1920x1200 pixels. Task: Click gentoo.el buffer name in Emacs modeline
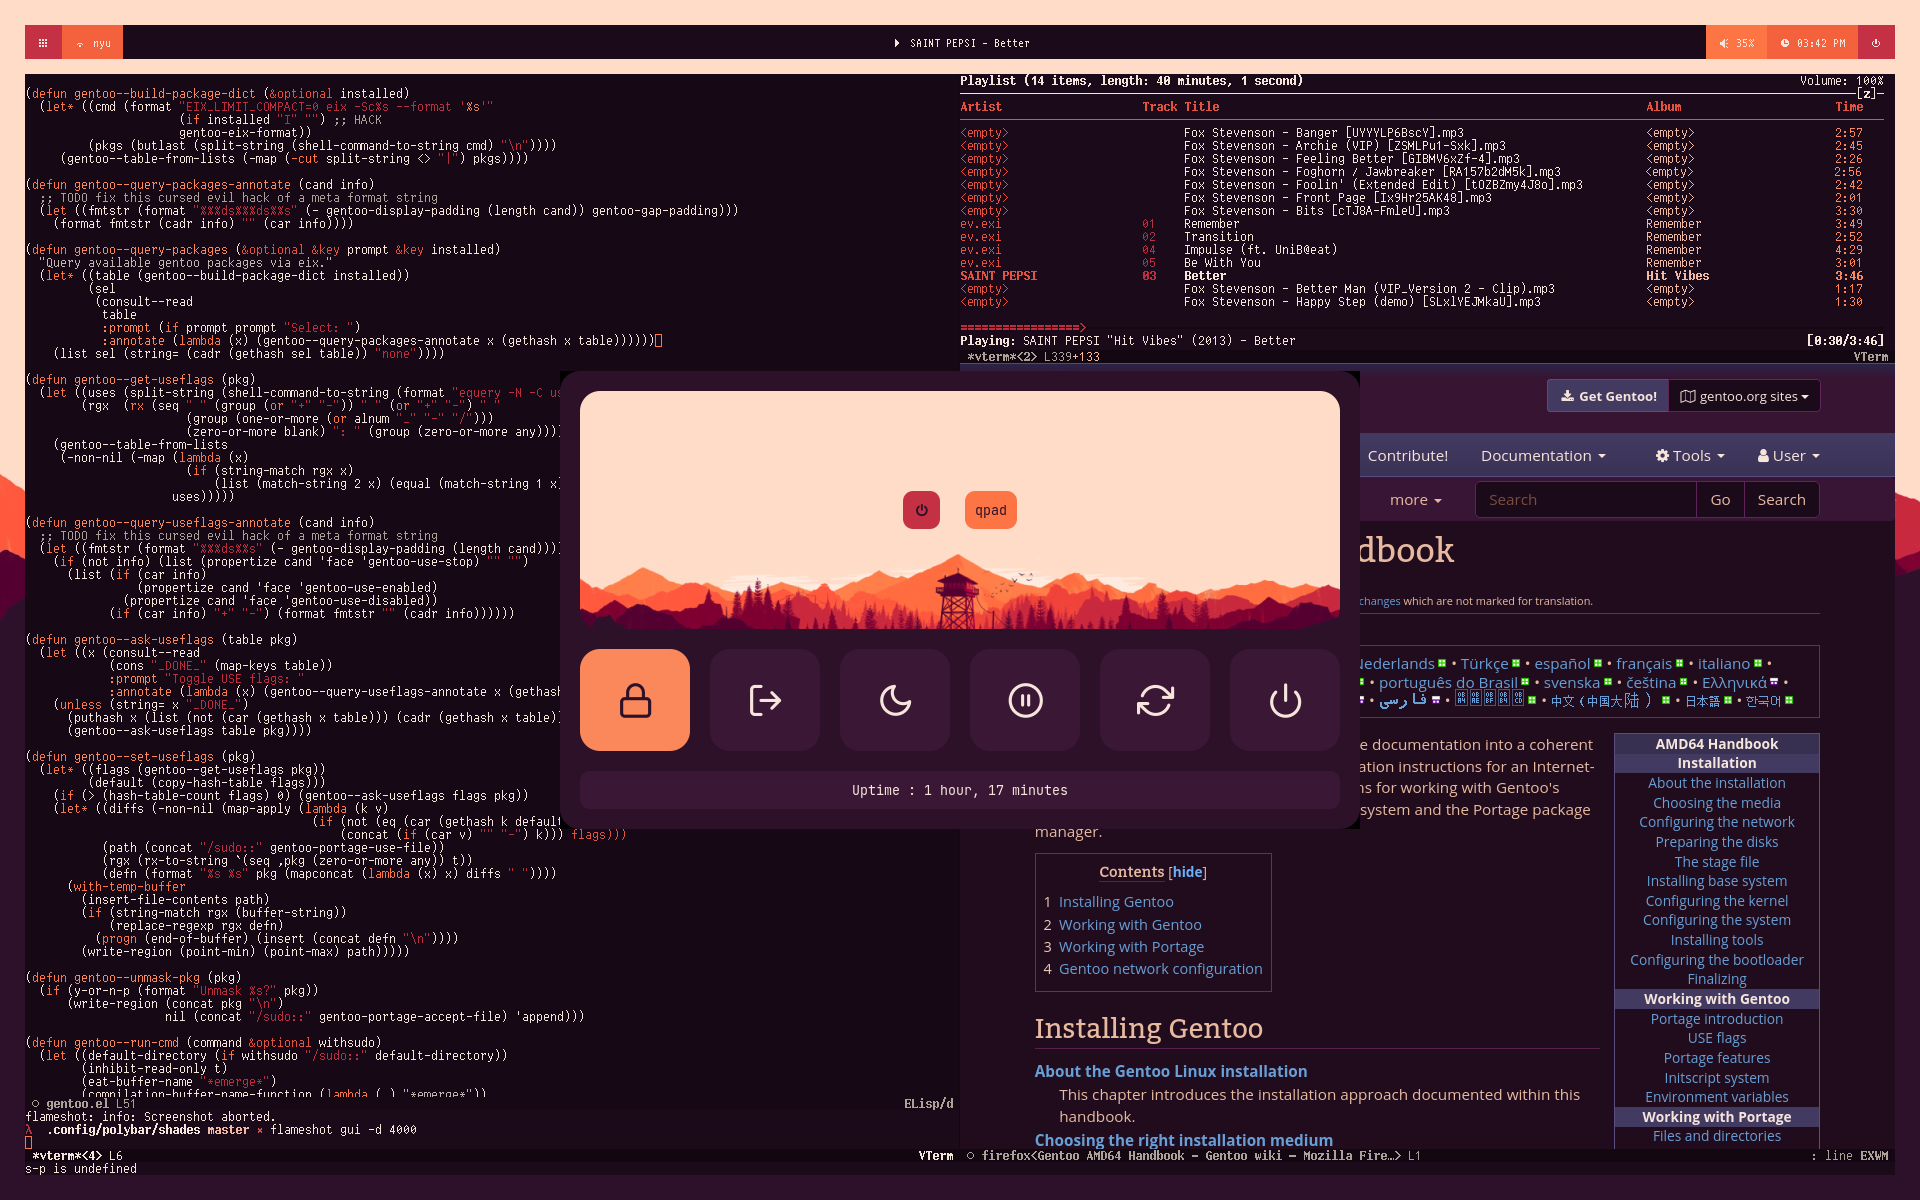77,1104
